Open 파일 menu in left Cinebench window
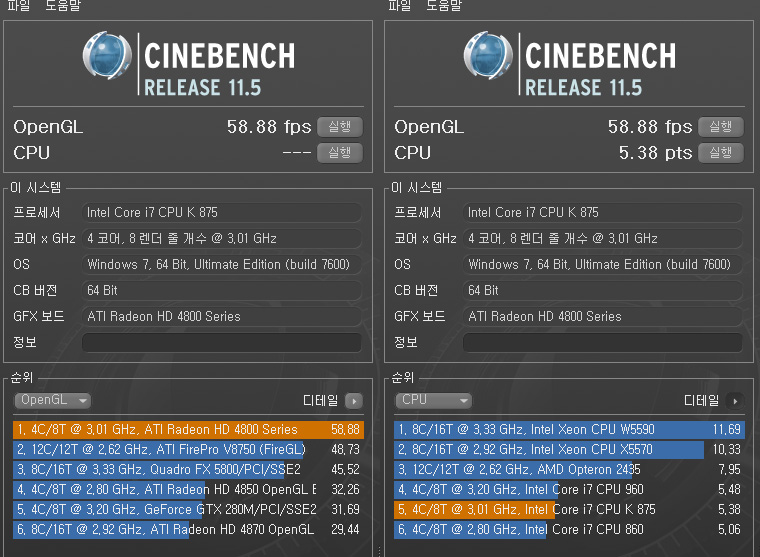 [x=18, y=5]
